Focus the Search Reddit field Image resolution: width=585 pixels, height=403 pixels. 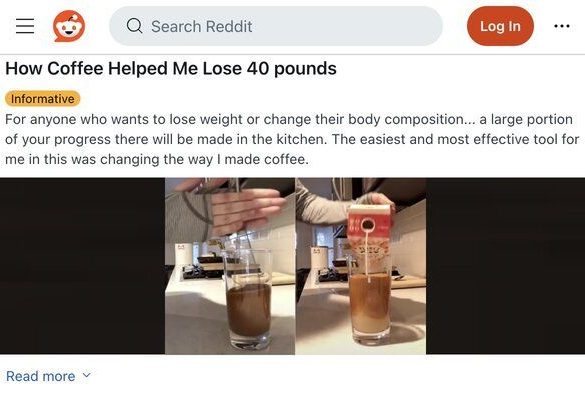(x=276, y=26)
